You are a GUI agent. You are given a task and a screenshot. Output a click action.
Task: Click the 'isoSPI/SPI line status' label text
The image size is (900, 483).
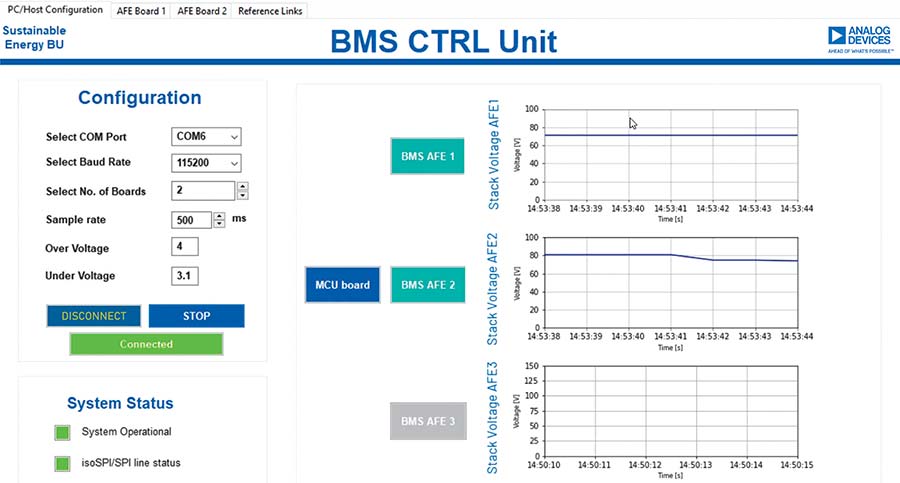click(131, 463)
